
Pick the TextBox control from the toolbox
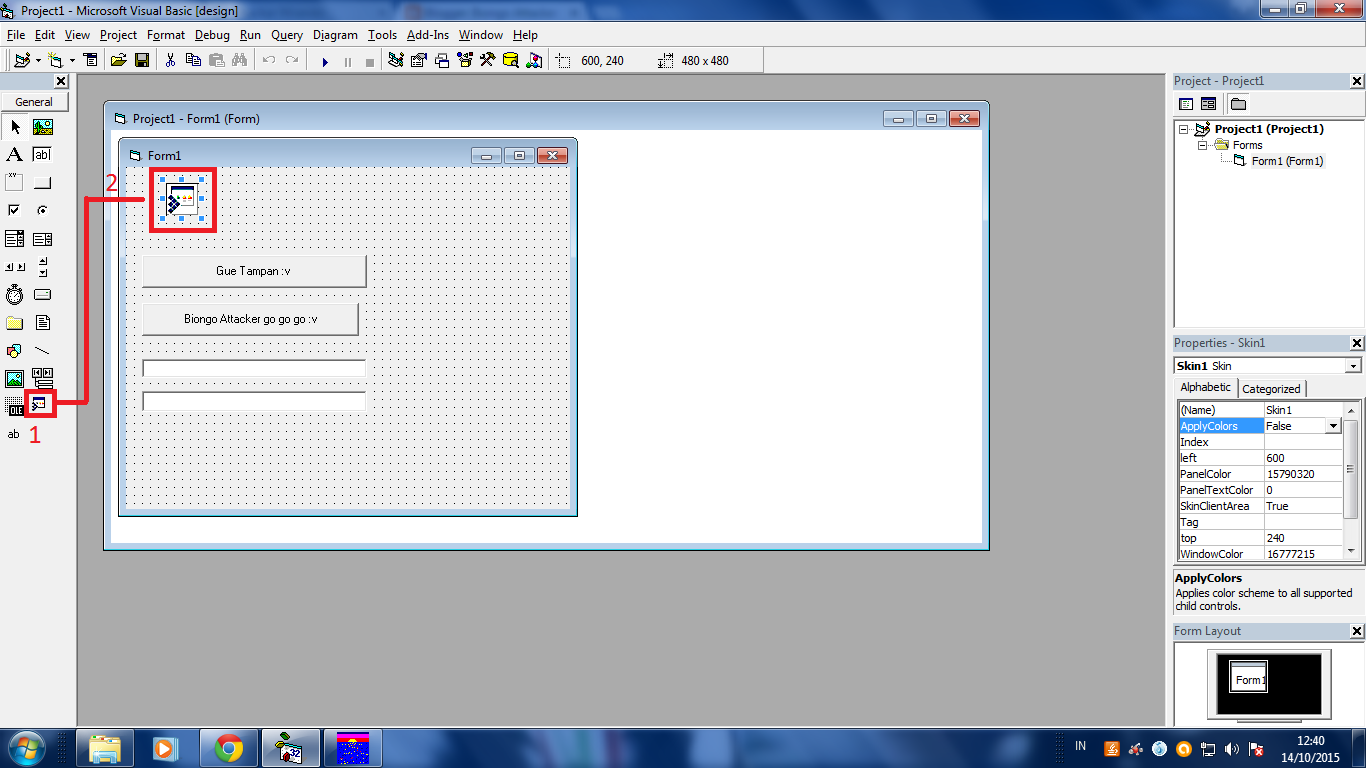coord(41,154)
